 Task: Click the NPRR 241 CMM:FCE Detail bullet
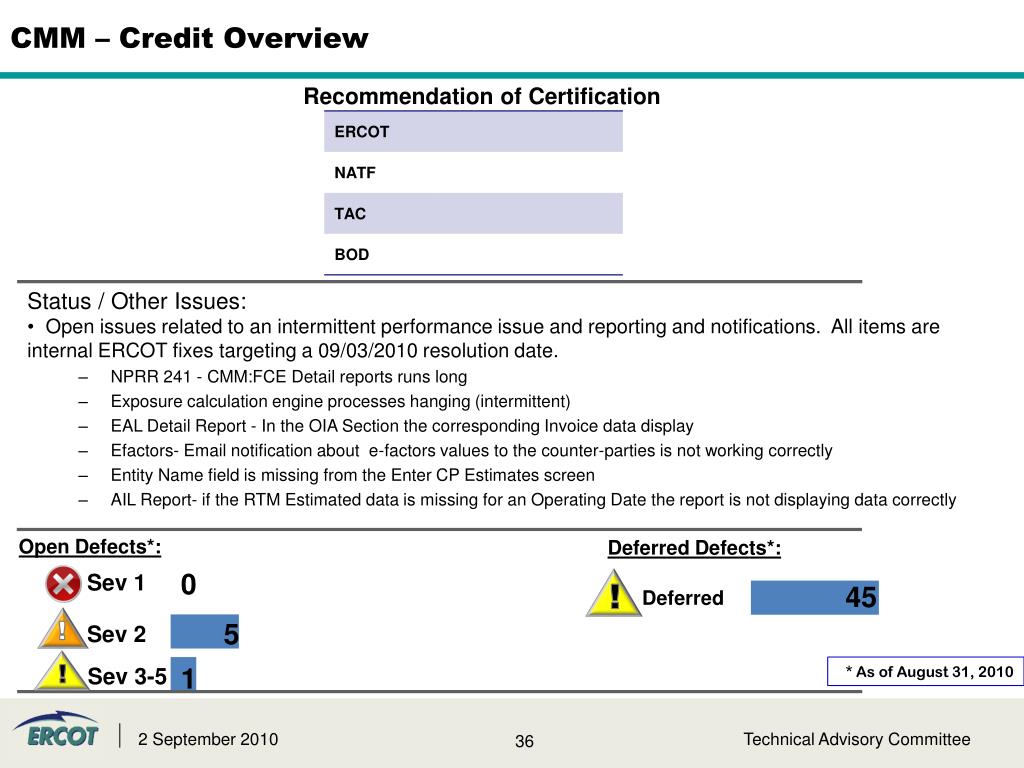click(x=289, y=377)
